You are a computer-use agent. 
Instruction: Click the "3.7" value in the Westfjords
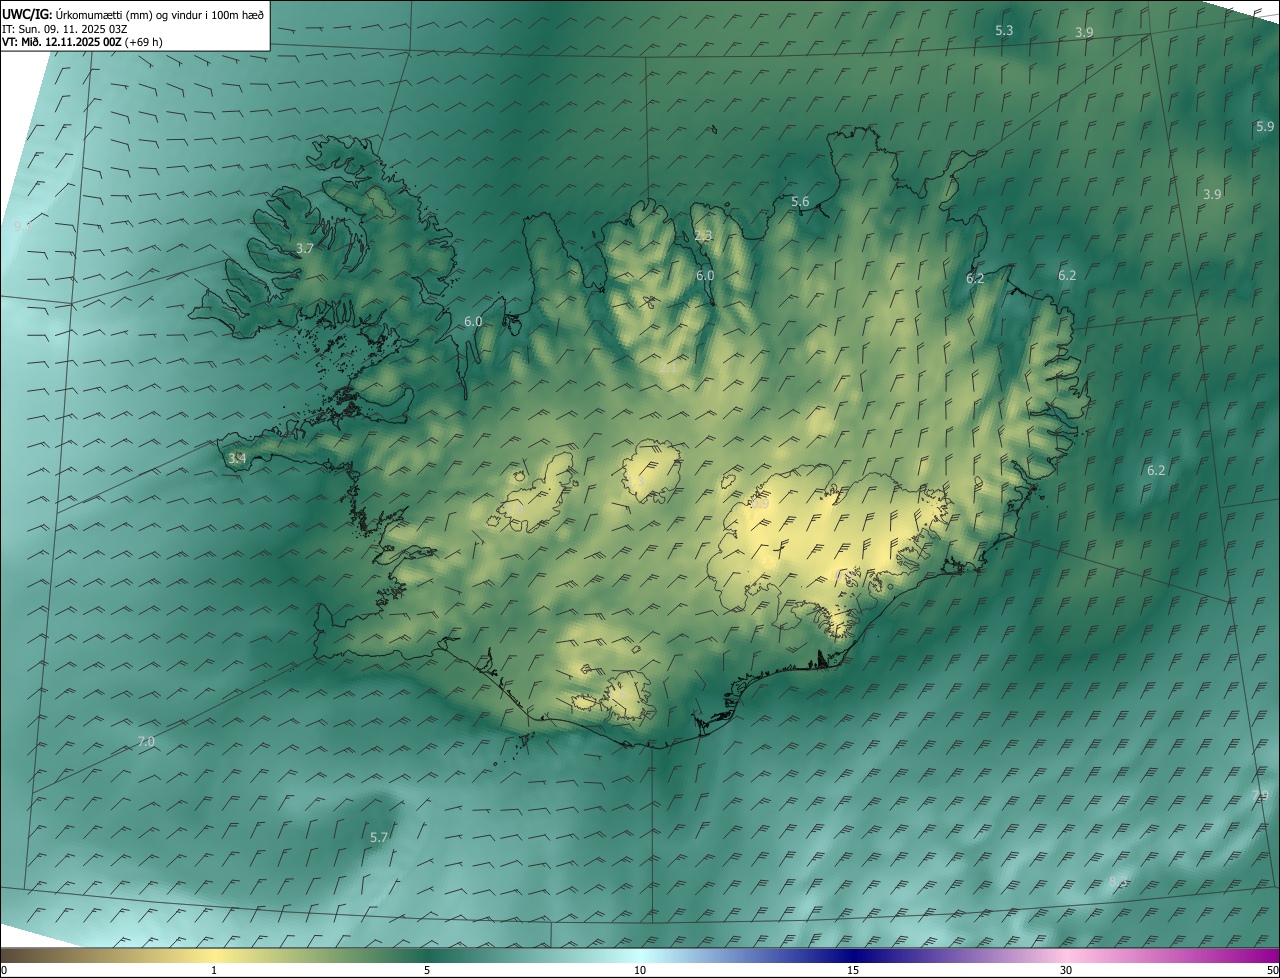tap(305, 248)
